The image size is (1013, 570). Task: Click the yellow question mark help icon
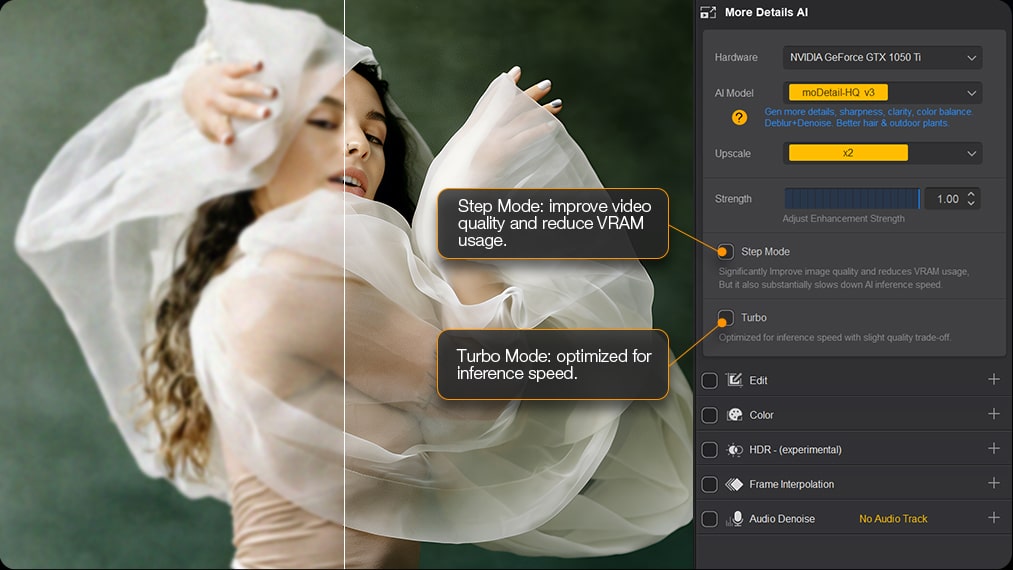[x=739, y=117]
